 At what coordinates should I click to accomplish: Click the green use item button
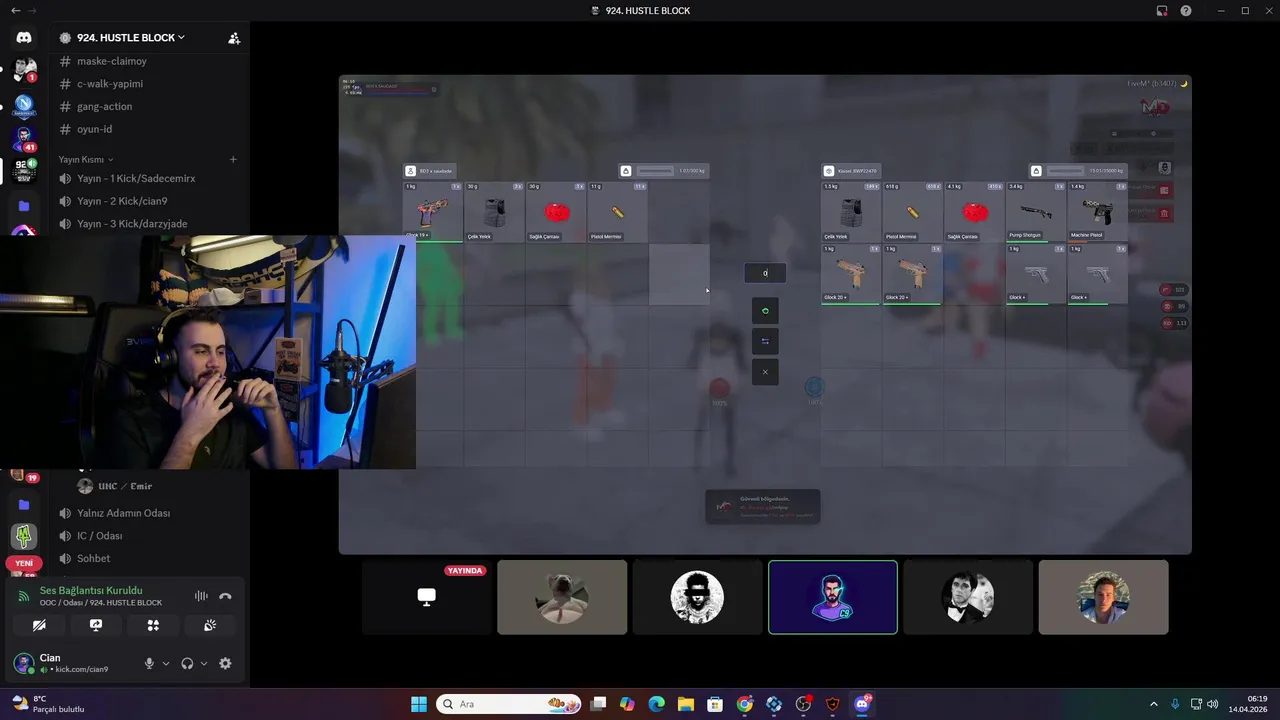(765, 311)
